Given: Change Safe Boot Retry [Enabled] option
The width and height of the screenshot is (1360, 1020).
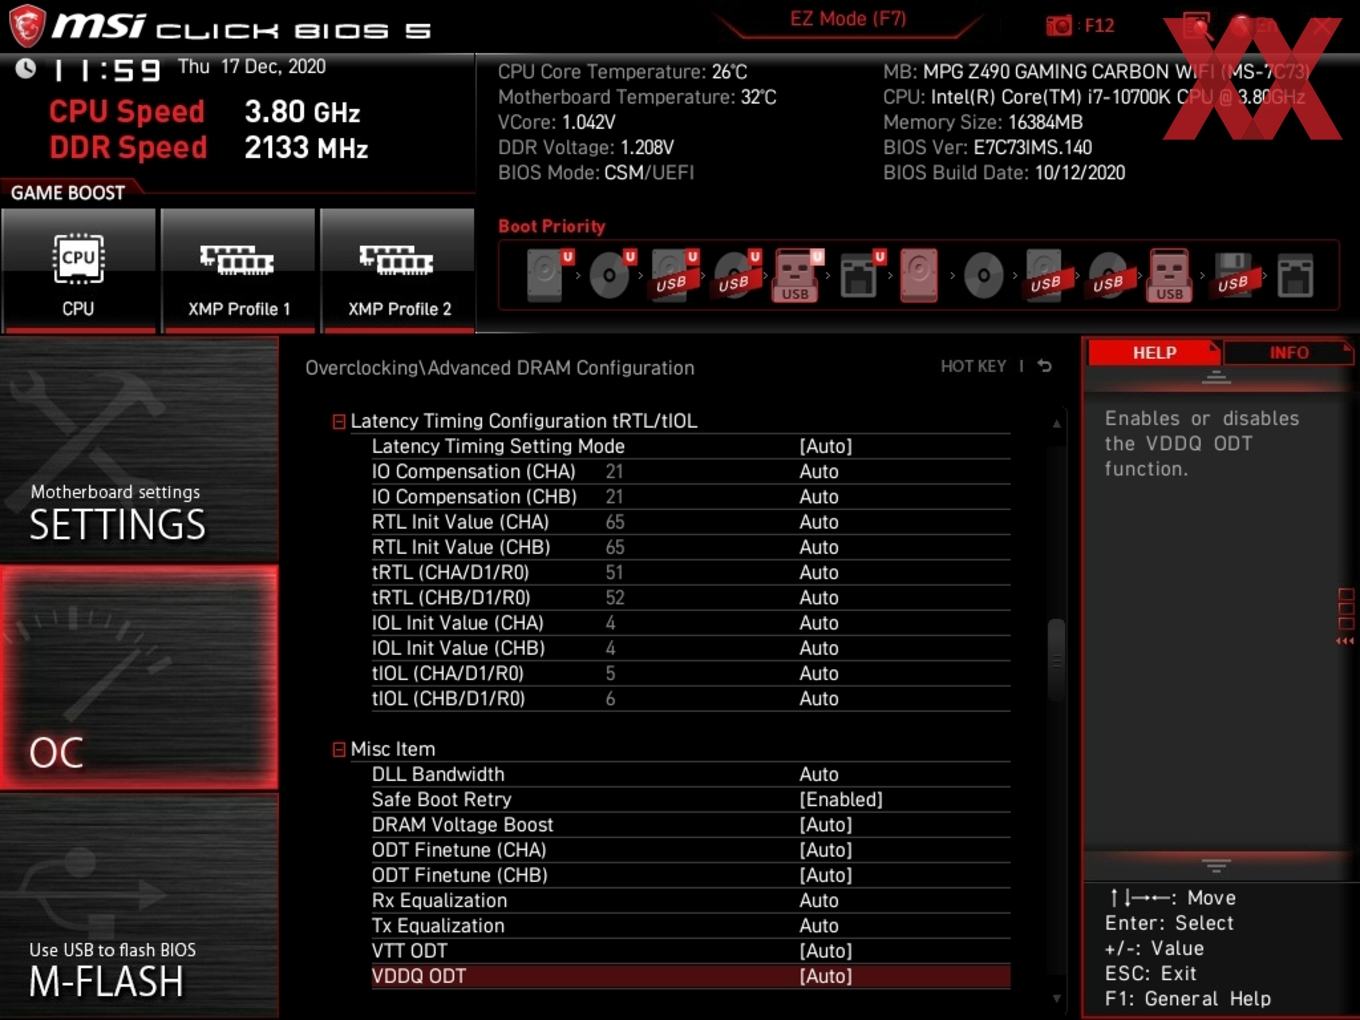Looking at the screenshot, I should pos(840,799).
